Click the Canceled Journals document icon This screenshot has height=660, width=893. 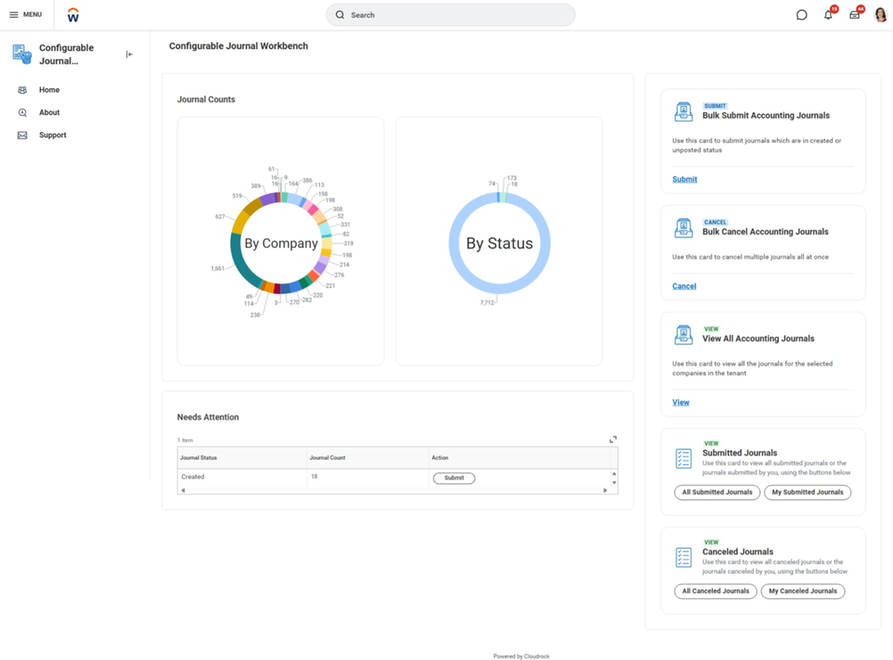point(683,556)
